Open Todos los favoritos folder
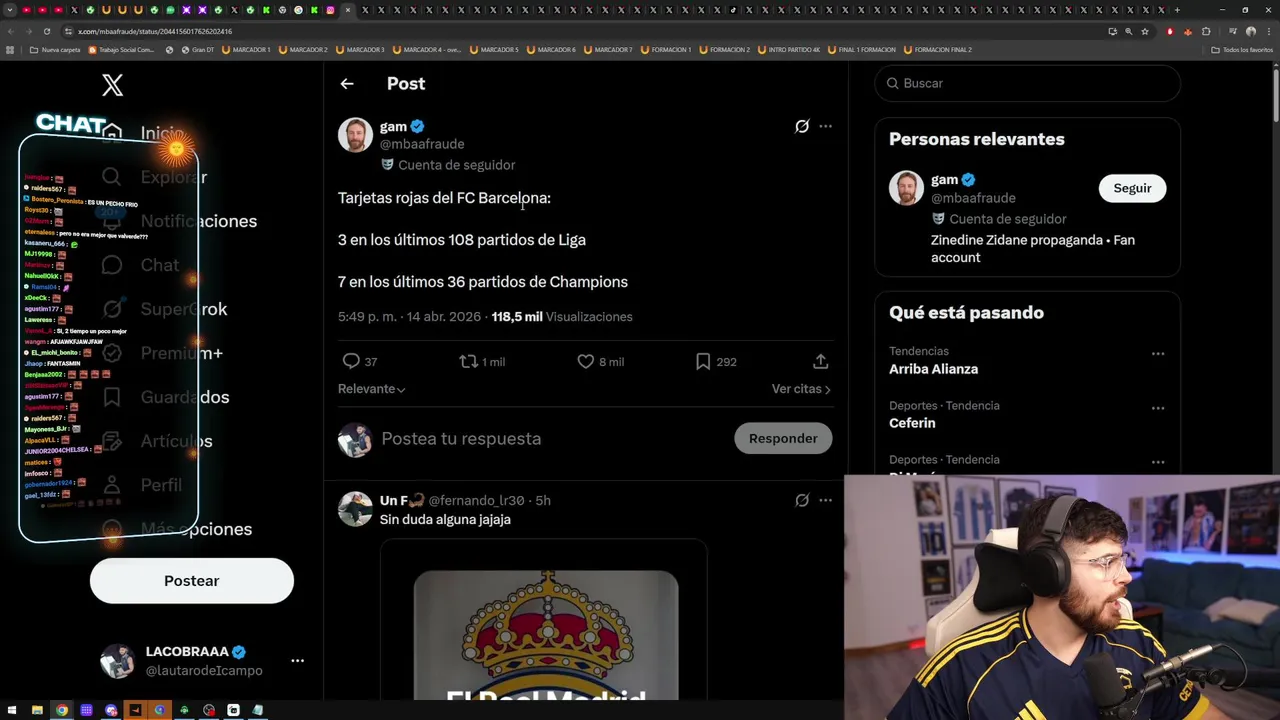 point(1241,49)
